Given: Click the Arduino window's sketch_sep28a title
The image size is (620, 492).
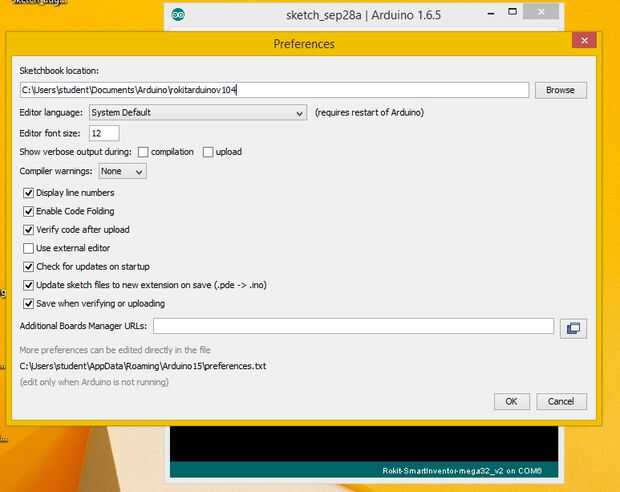Looking at the screenshot, I should click(x=363, y=15).
